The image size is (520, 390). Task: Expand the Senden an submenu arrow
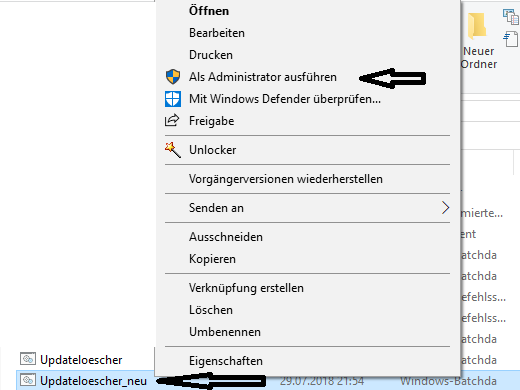click(445, 208)
